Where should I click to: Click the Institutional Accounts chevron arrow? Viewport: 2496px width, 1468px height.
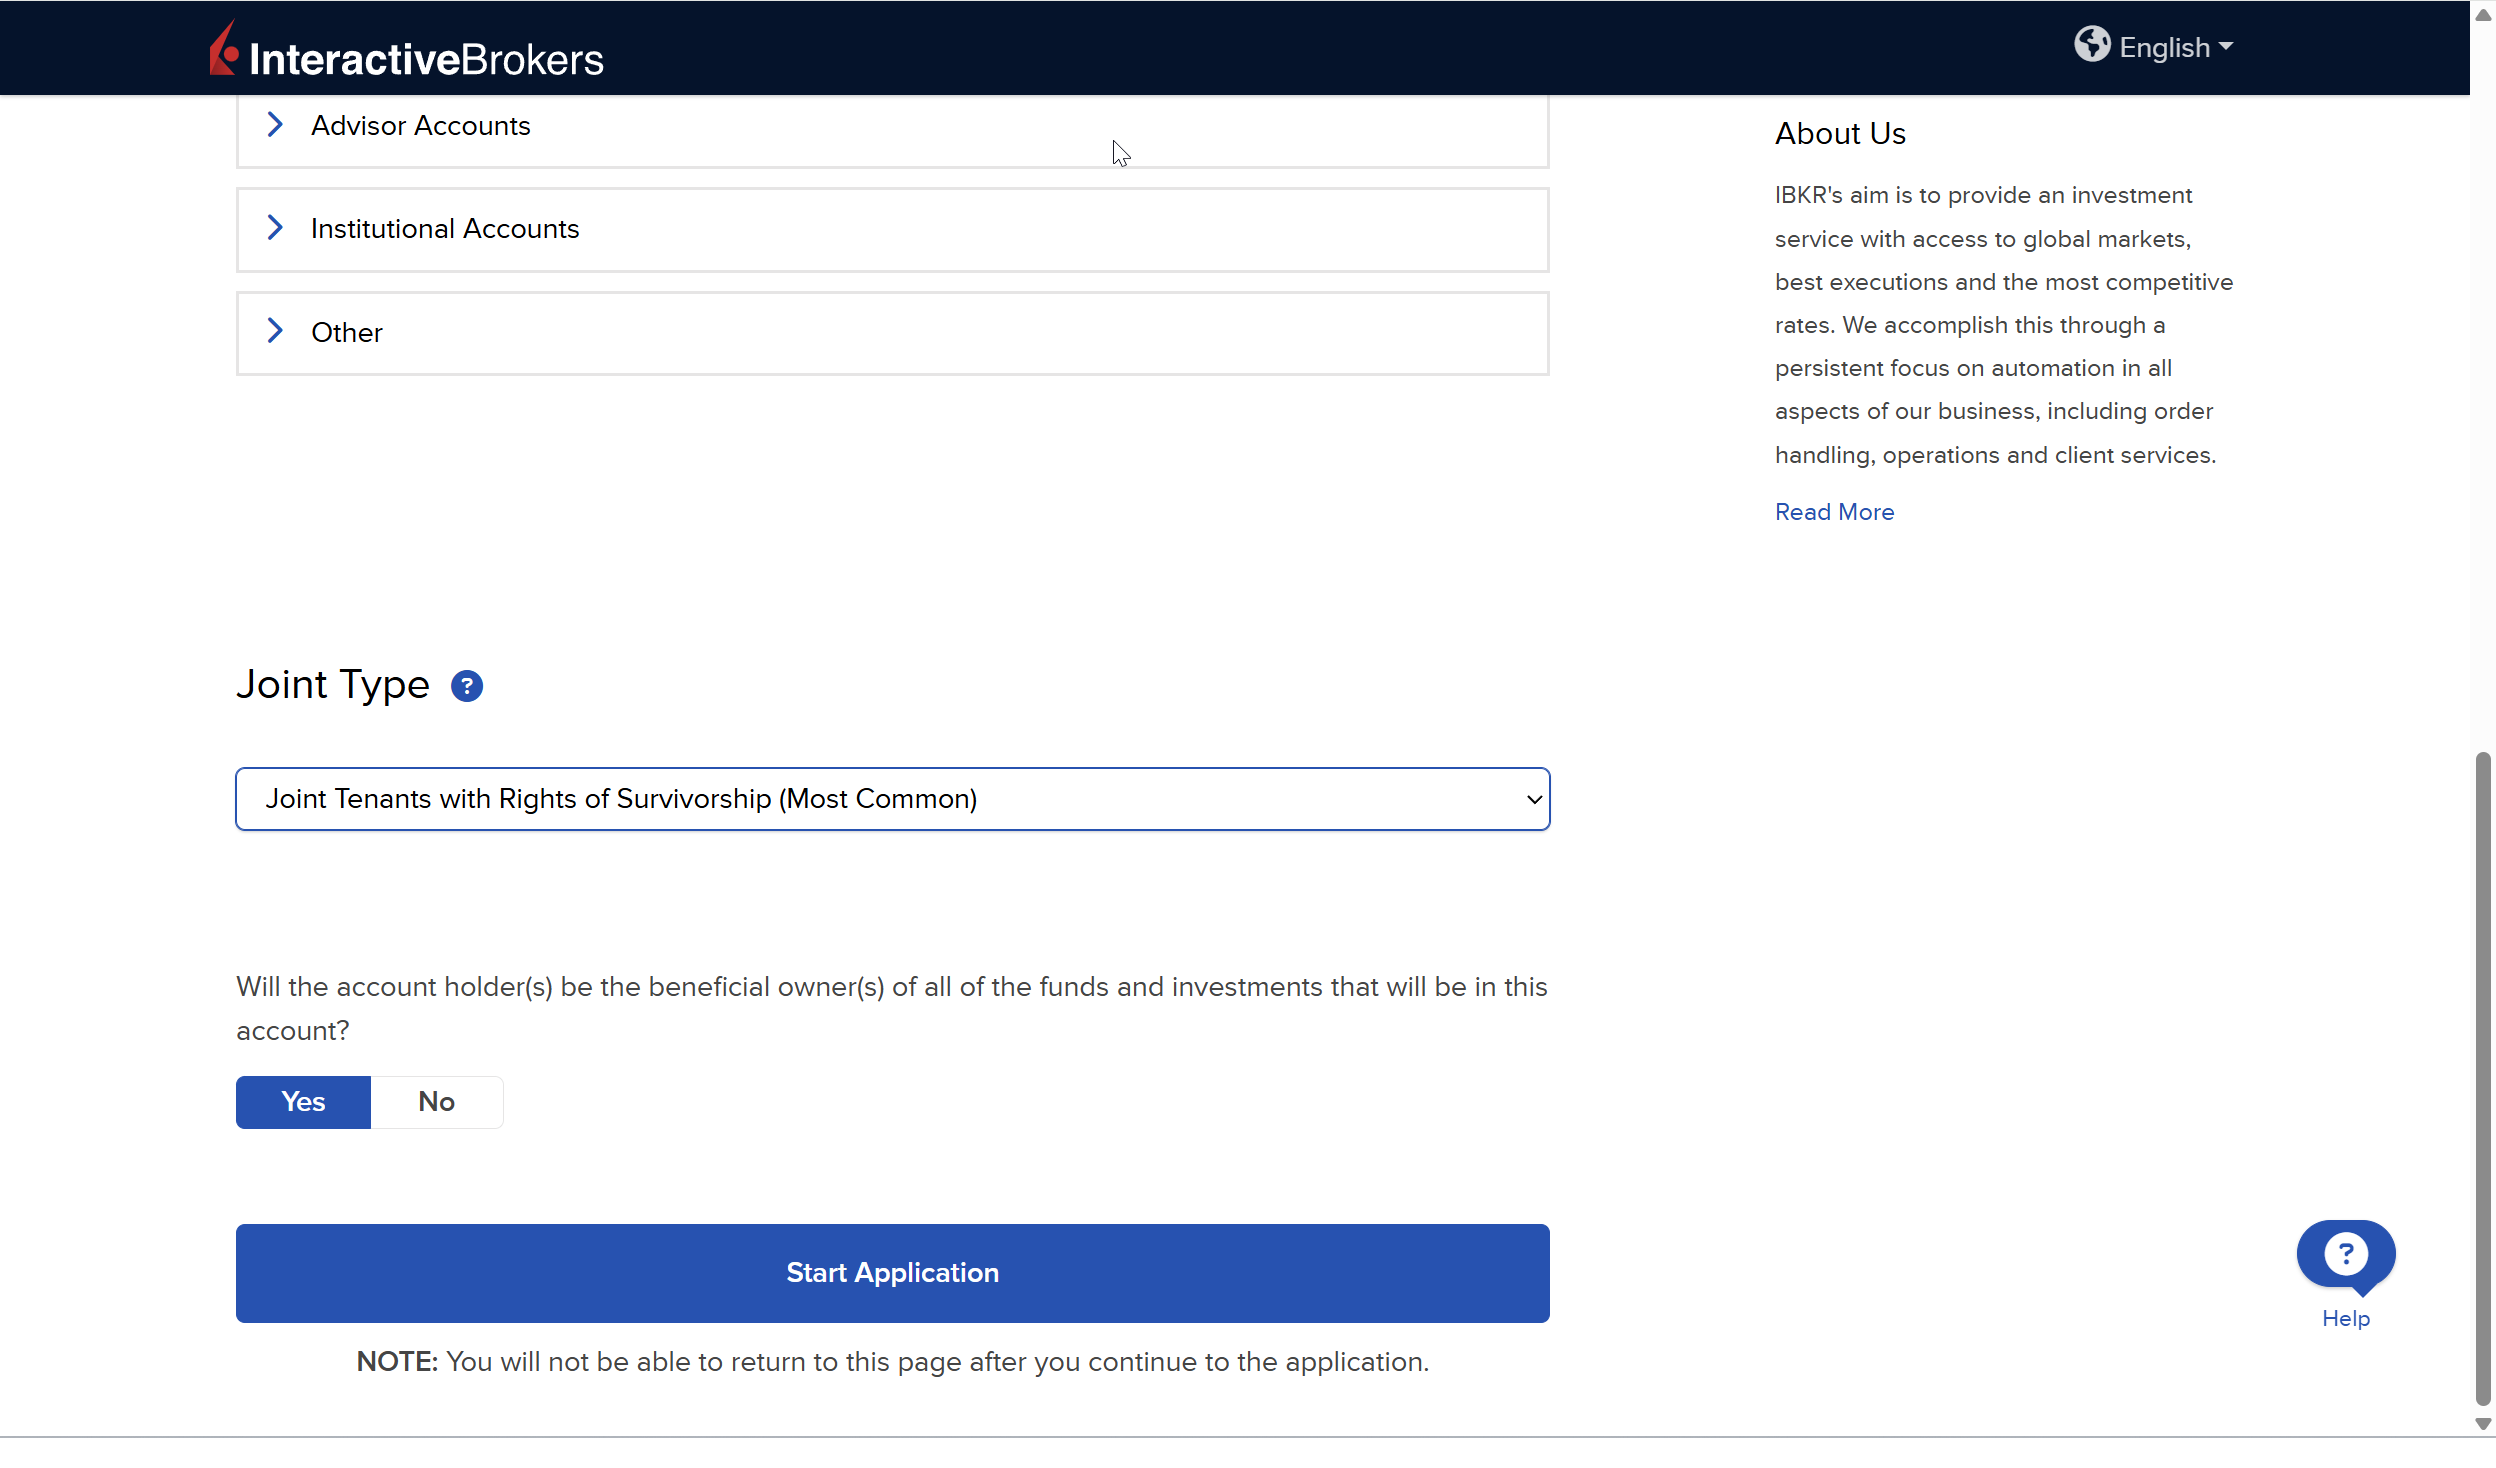click(x=275, y=228)
